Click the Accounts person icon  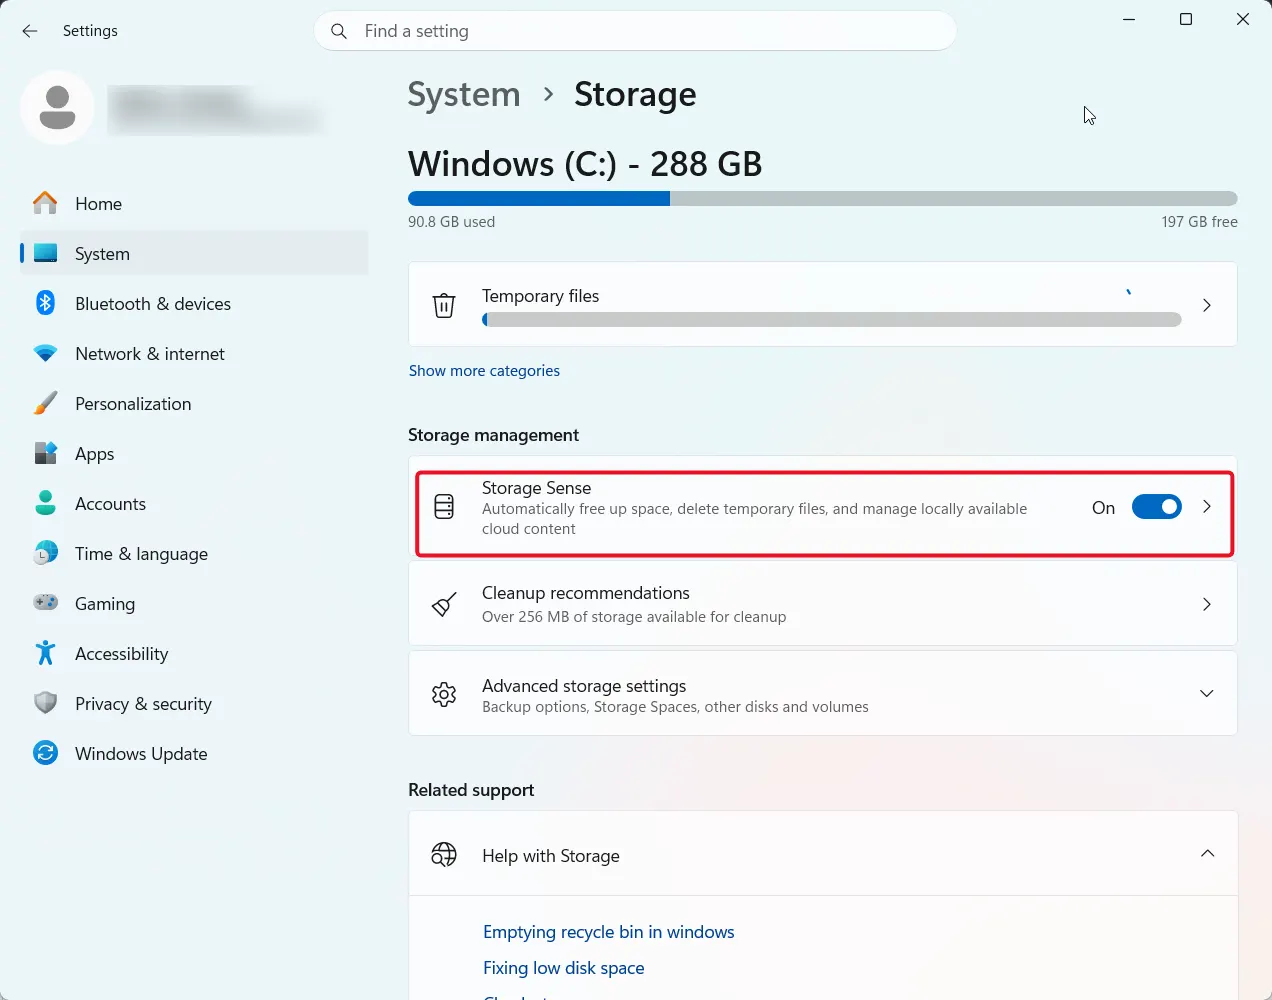(45, 503)
